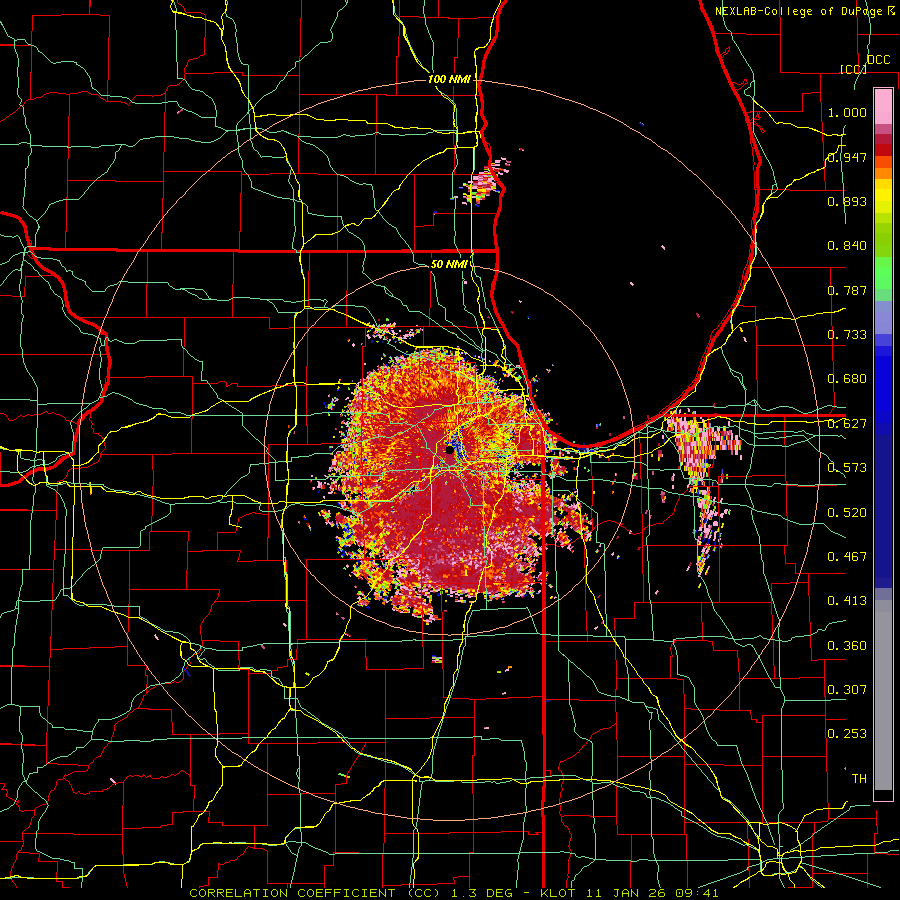Select the 0.413 scale value
Image resolution: width=900 pixels, height=900 pixels.
point(847,601)
